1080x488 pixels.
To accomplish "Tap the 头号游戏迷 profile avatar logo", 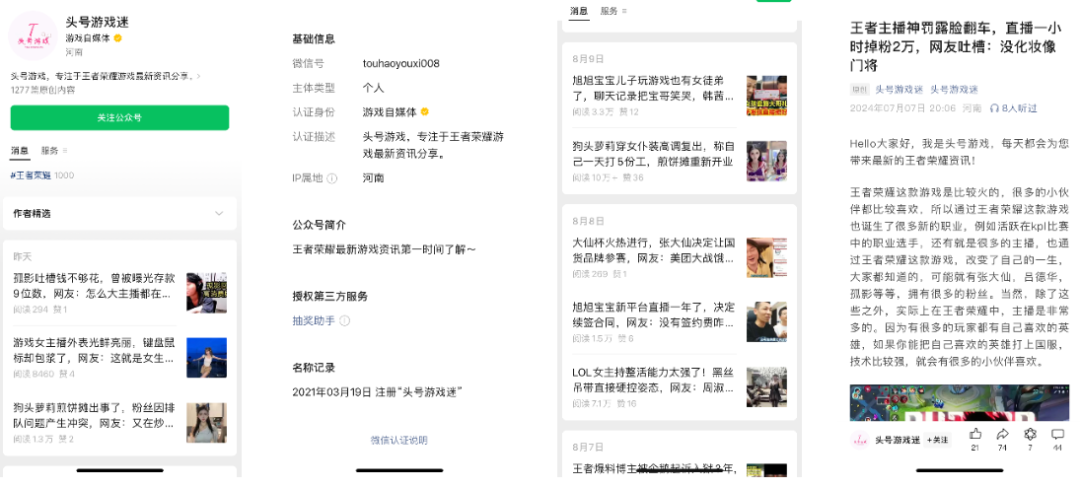I will [x=32, y=35].
